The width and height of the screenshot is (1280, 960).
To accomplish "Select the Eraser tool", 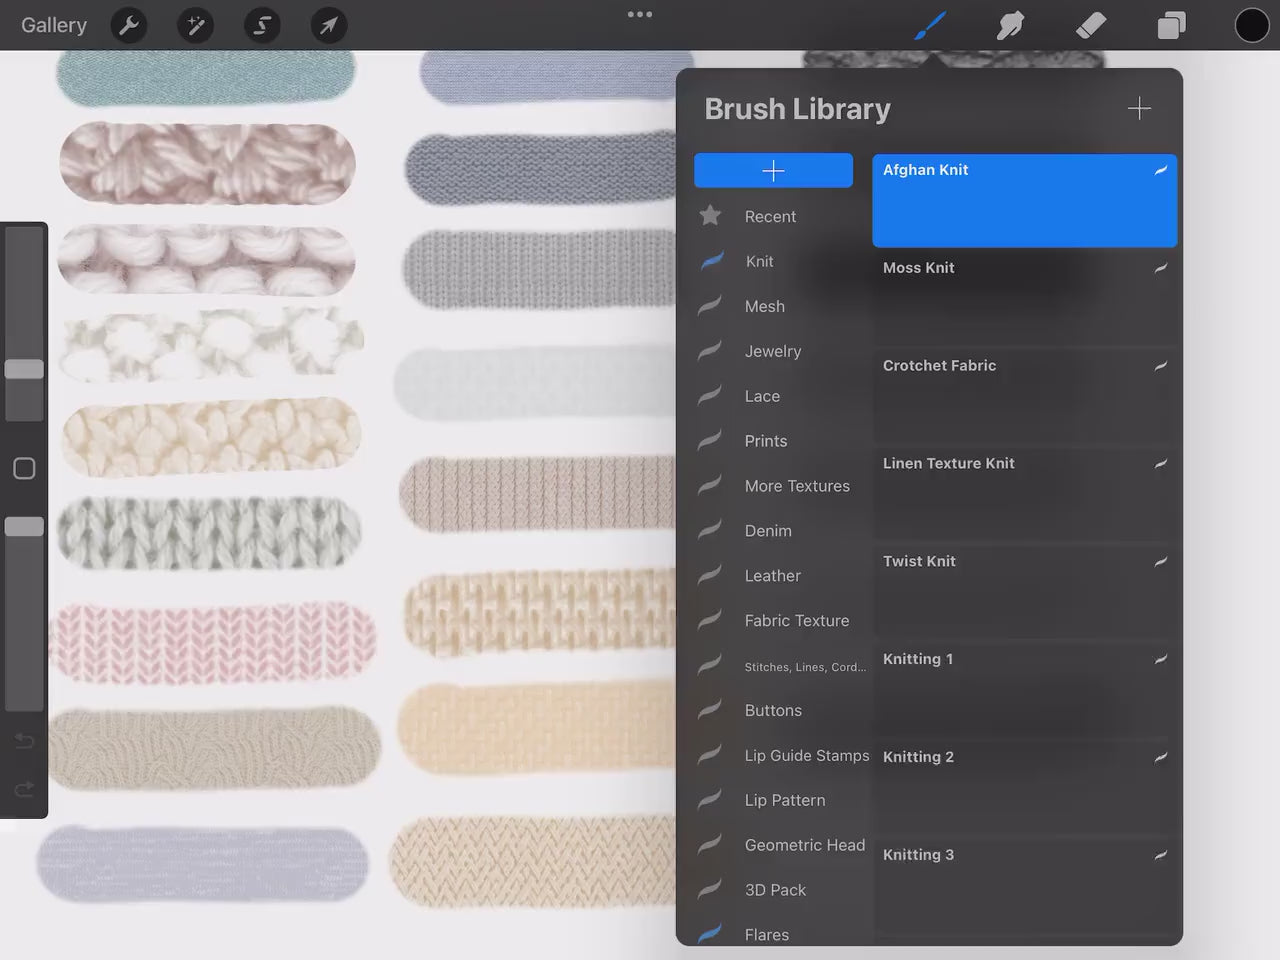I will click(x=1091, y=25).
